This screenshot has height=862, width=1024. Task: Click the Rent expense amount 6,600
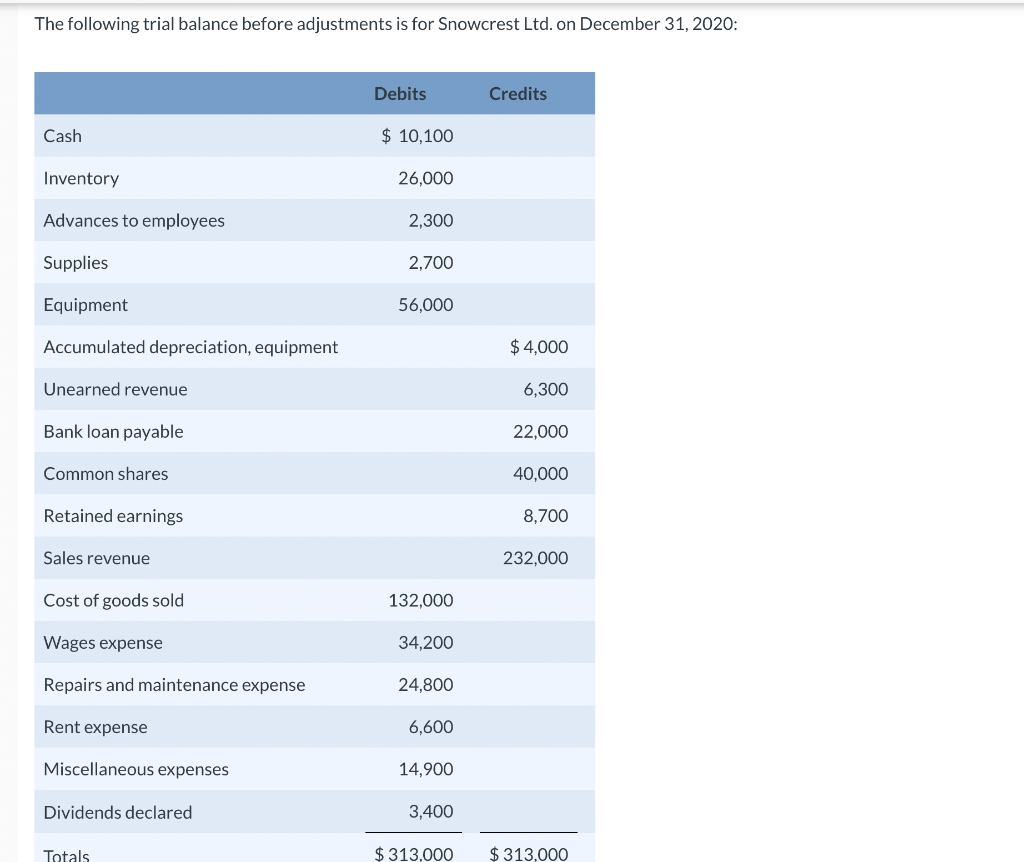(x=431, y=727)
